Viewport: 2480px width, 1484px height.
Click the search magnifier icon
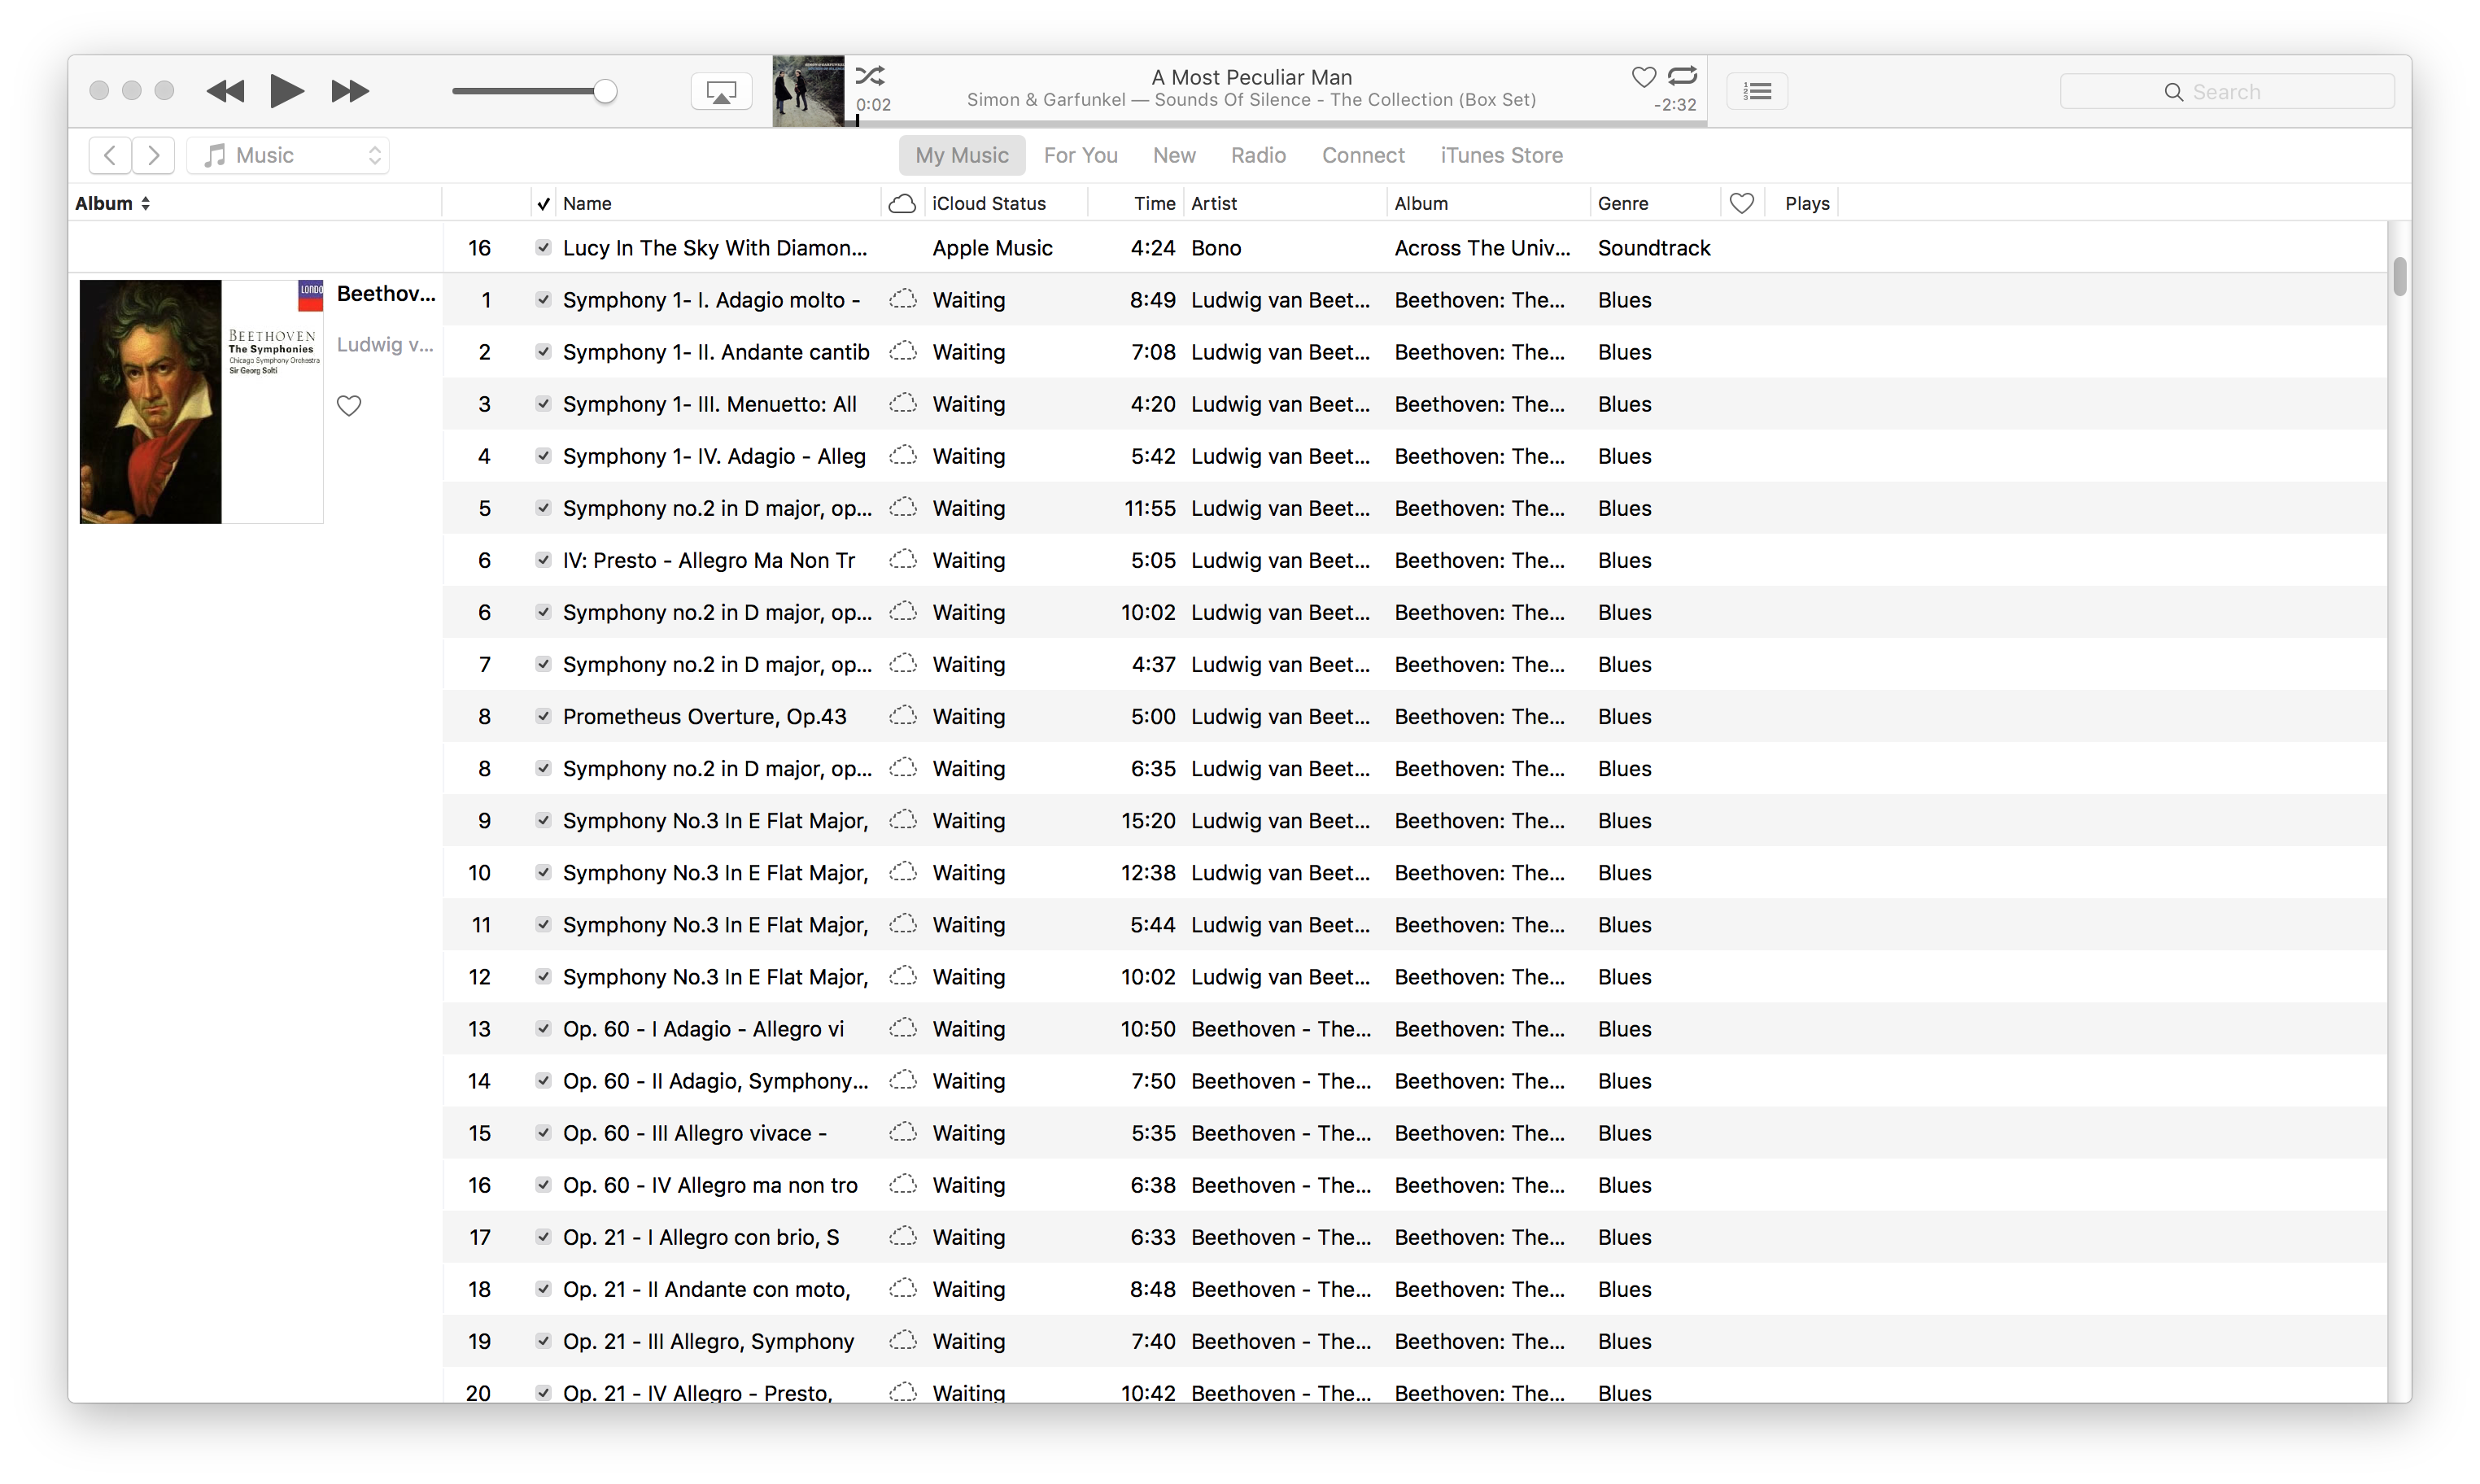tap(2173, 92)
